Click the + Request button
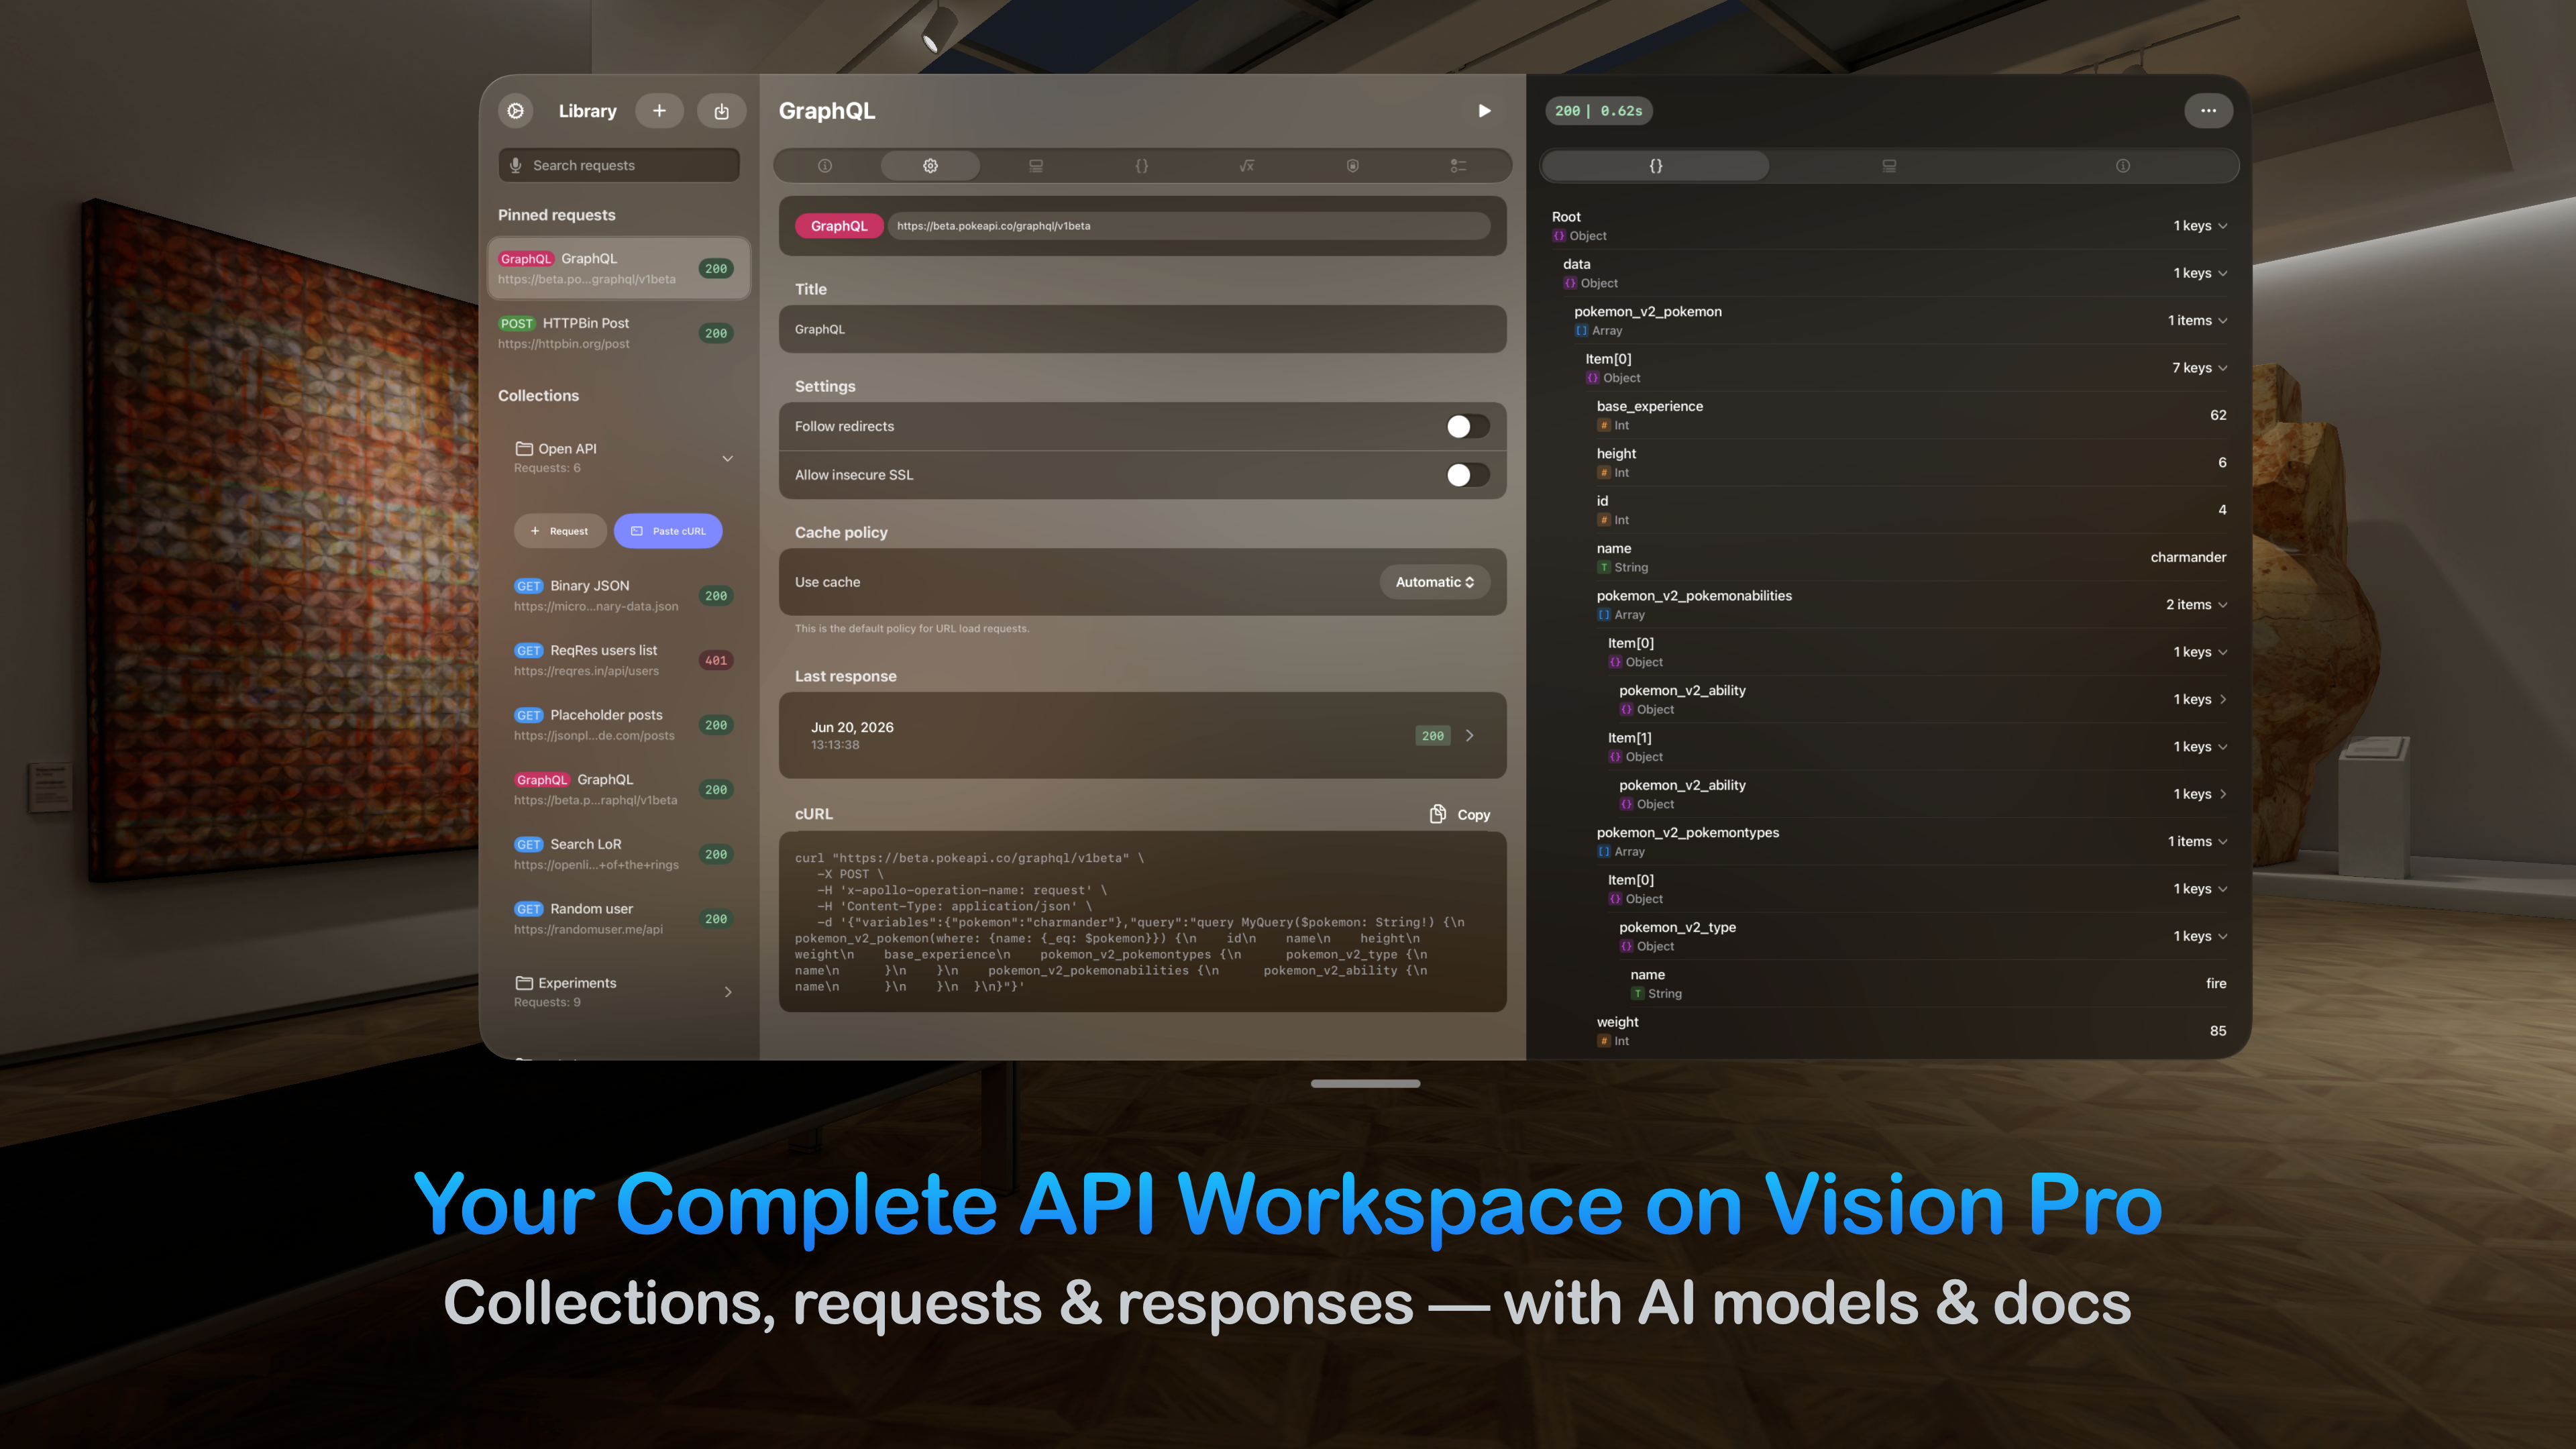The height and width of the screenshot is (1449, 2576). coord(560,531)
